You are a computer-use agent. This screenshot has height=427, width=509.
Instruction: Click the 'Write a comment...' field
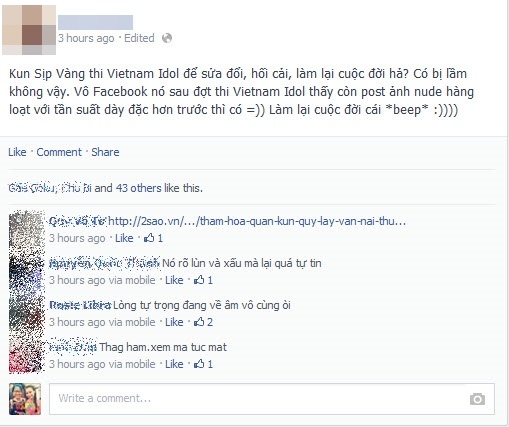(272, 399)
